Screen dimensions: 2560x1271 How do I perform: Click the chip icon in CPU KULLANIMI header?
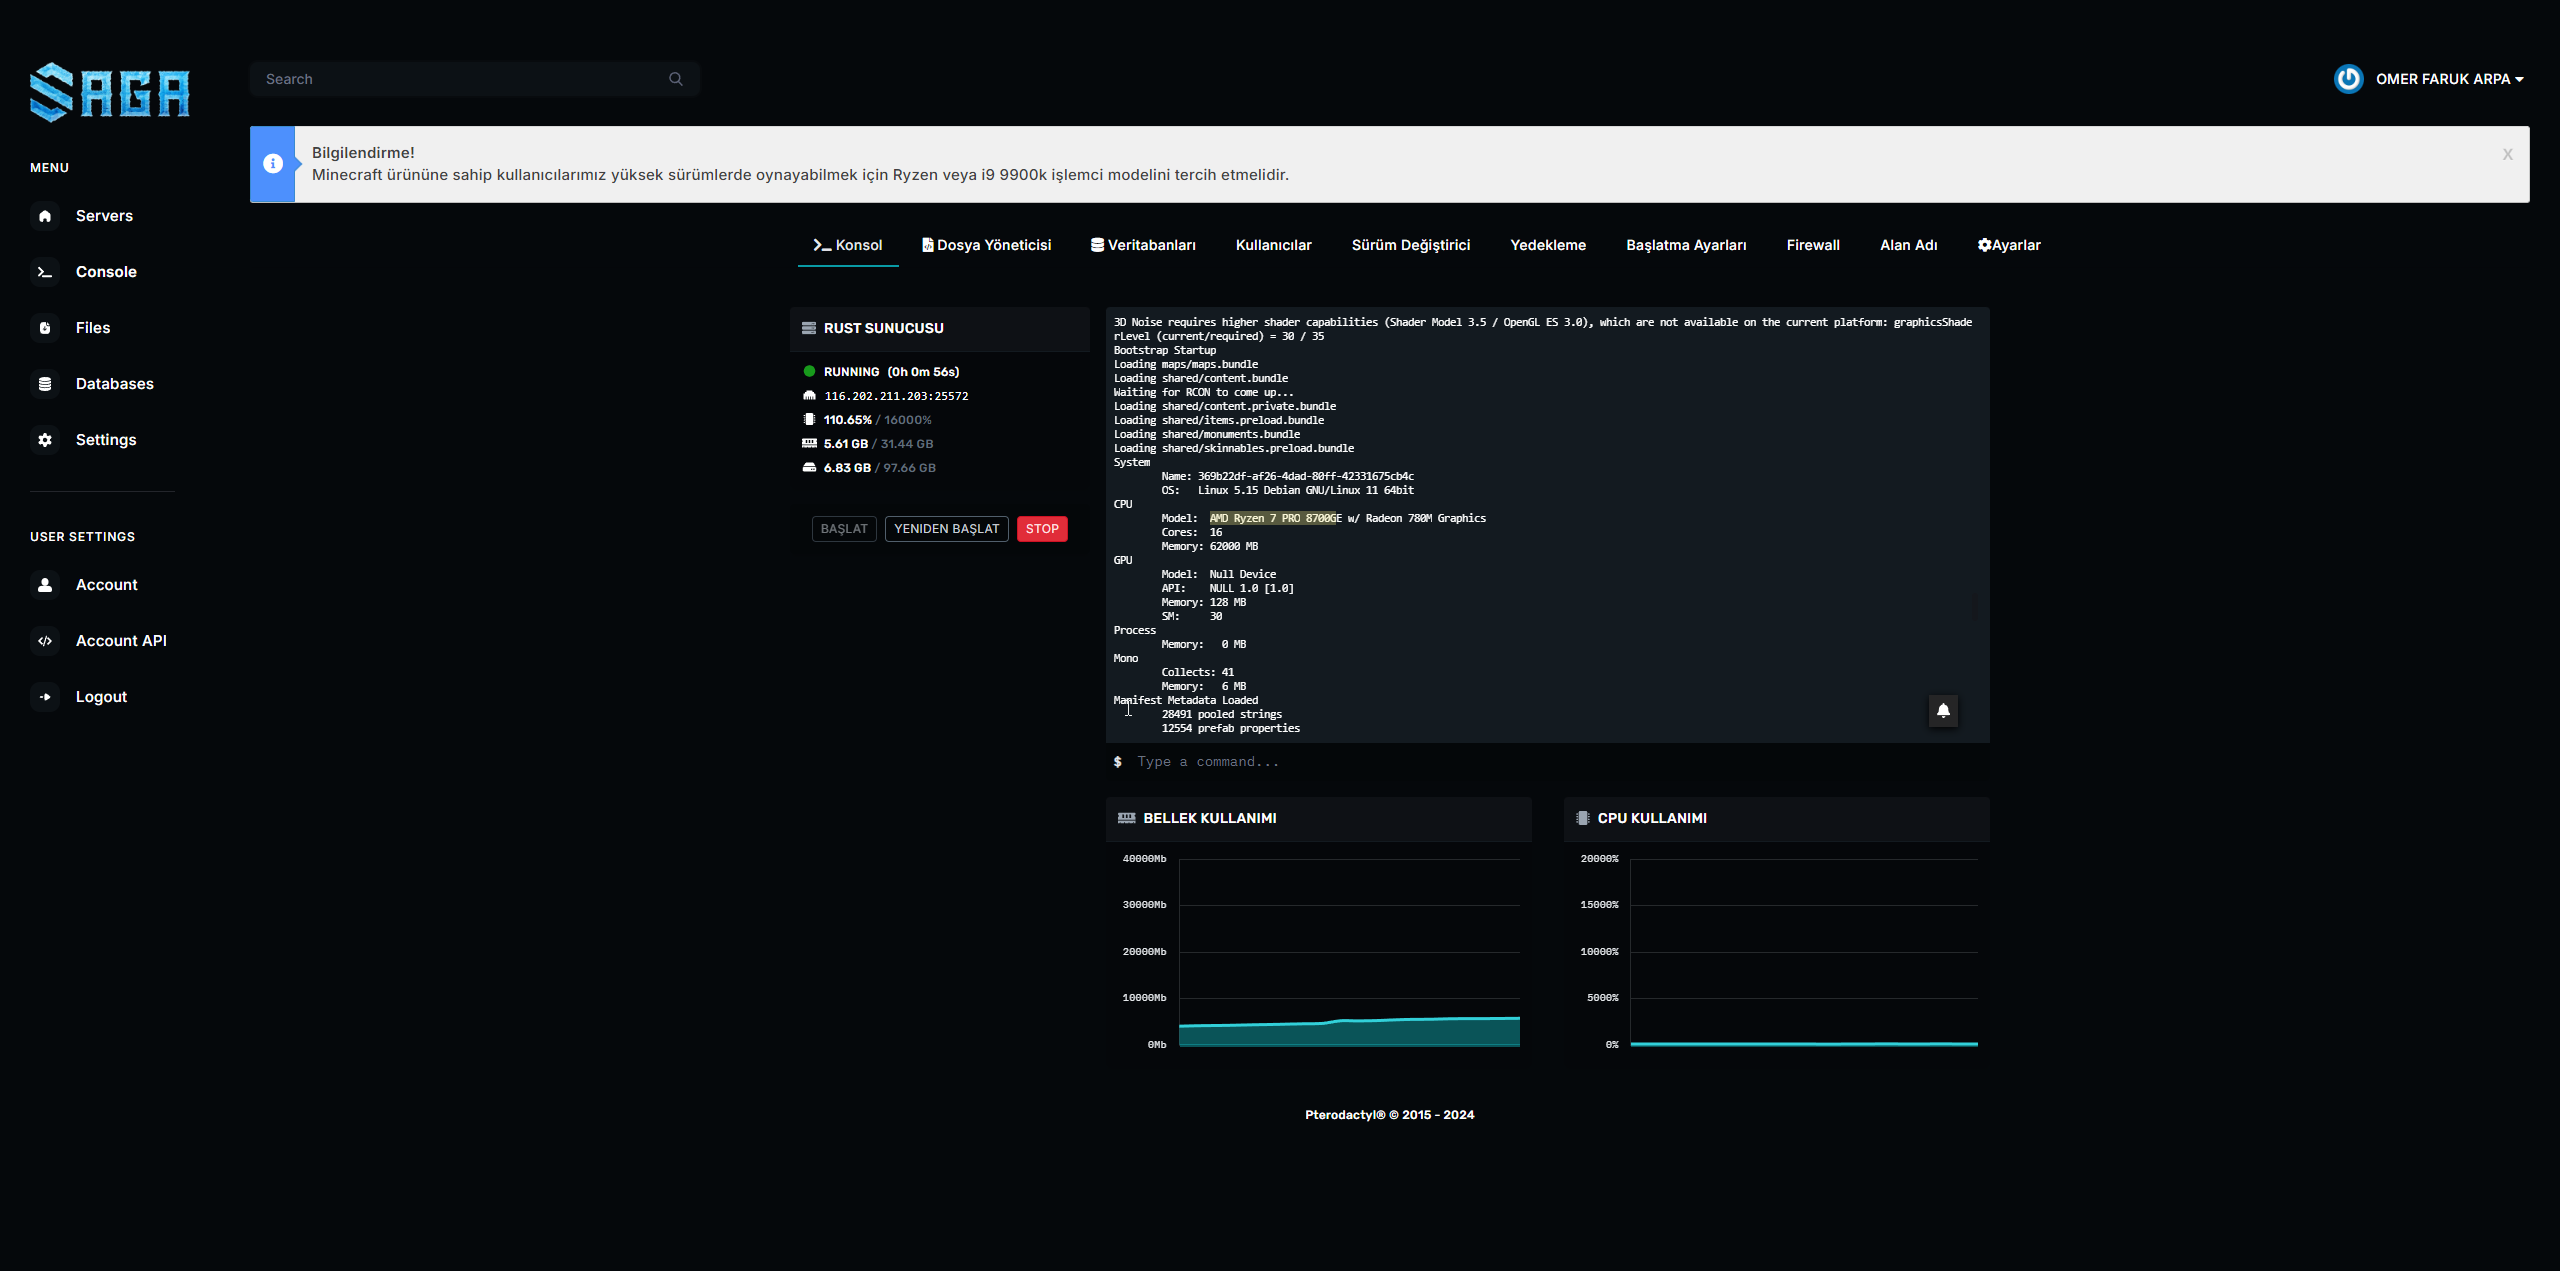1583,818
